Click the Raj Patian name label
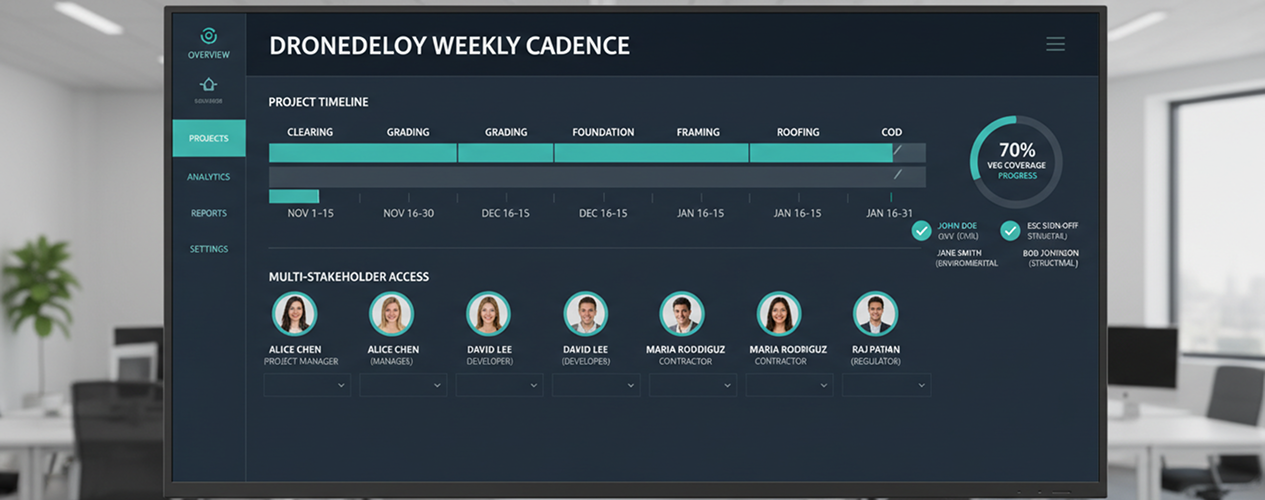Image resolution: width=1265 pixels, height=500 pixels. click(x=876, y=350)
